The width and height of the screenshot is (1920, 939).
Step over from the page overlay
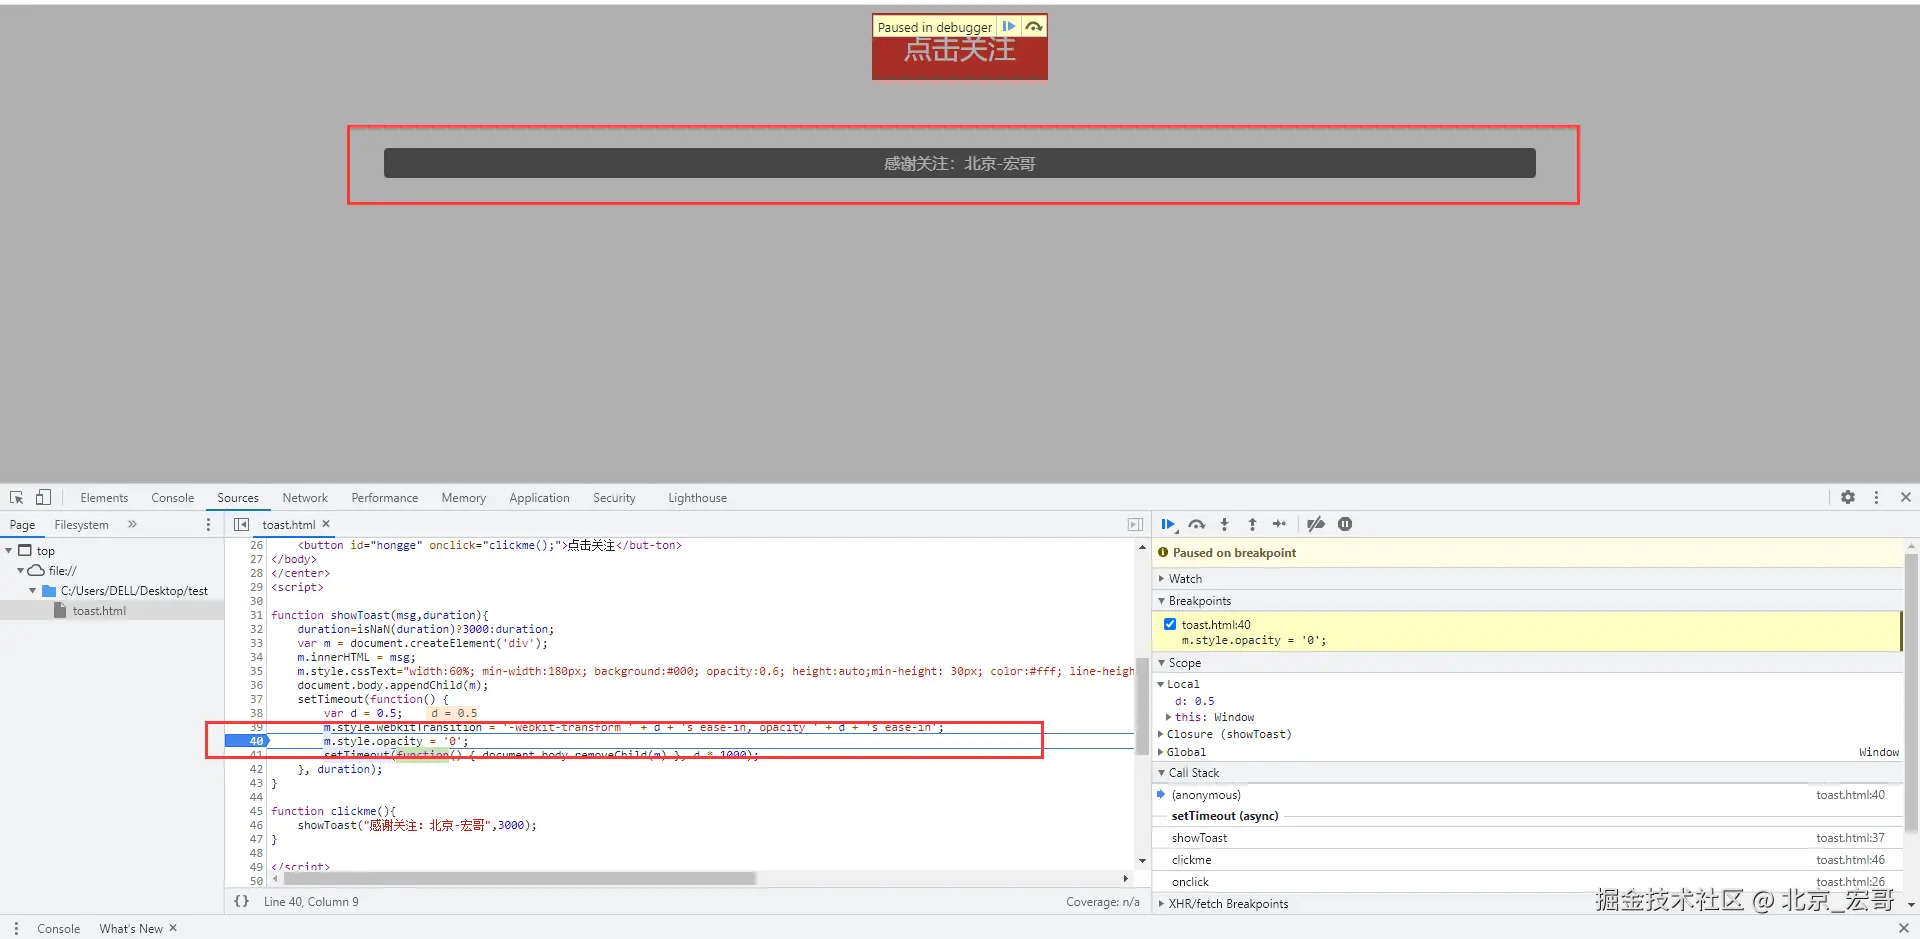(1034, 27)
